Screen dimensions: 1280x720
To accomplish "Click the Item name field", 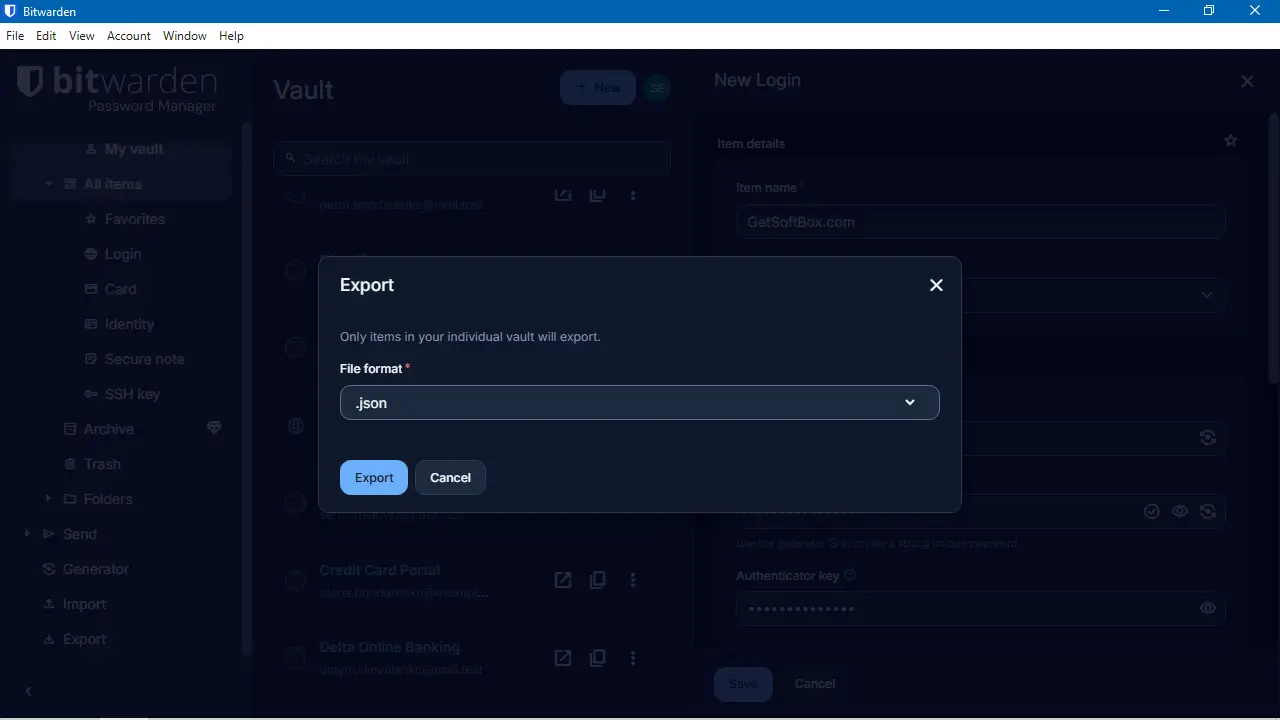I will [980, 221].
